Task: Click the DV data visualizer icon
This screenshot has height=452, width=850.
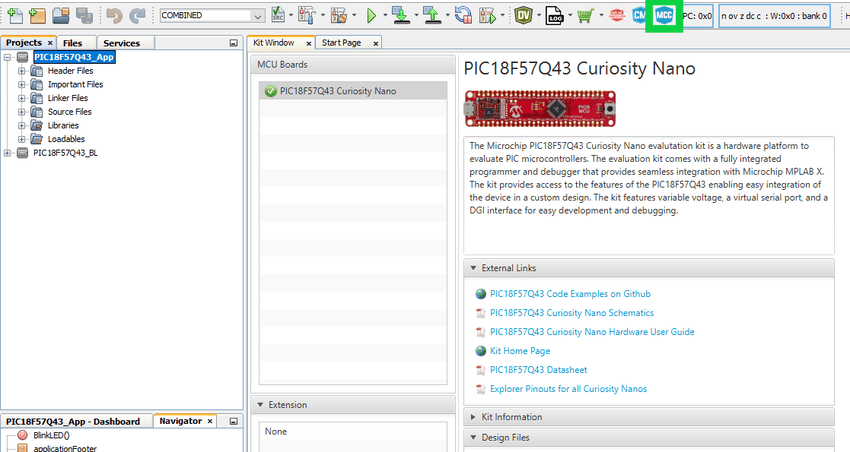Action: point(524,16)
